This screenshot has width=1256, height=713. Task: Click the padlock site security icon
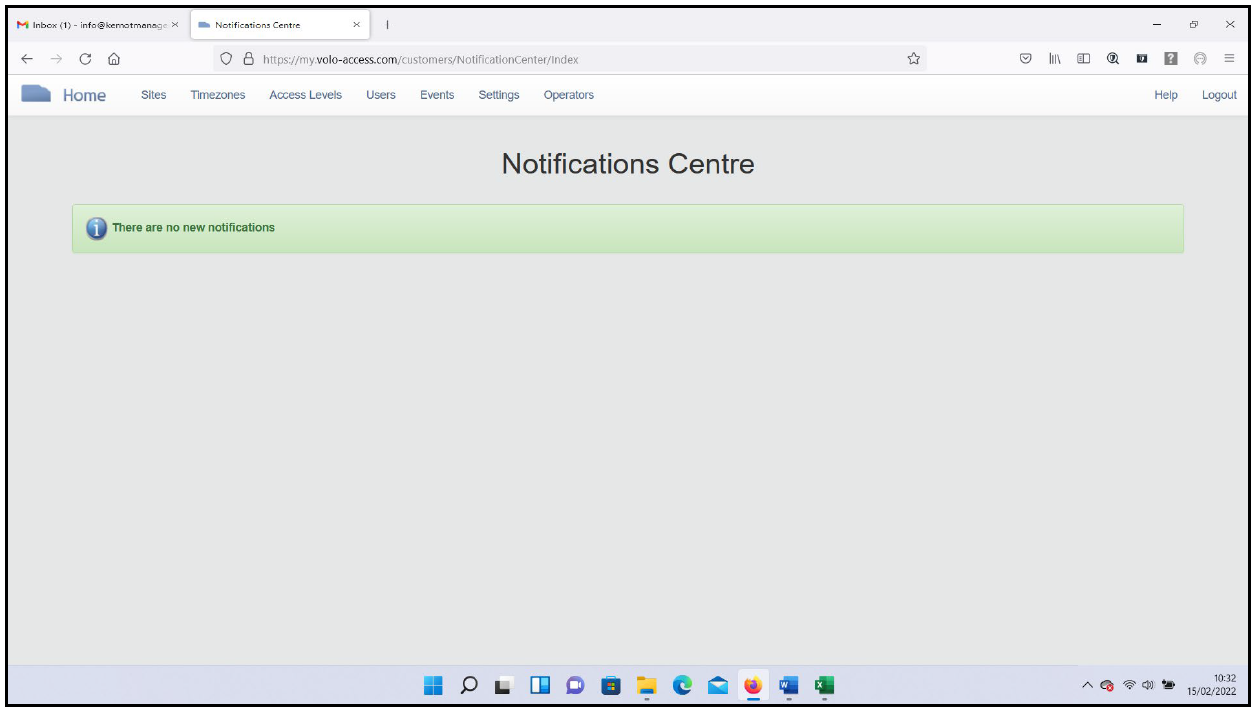248,58
